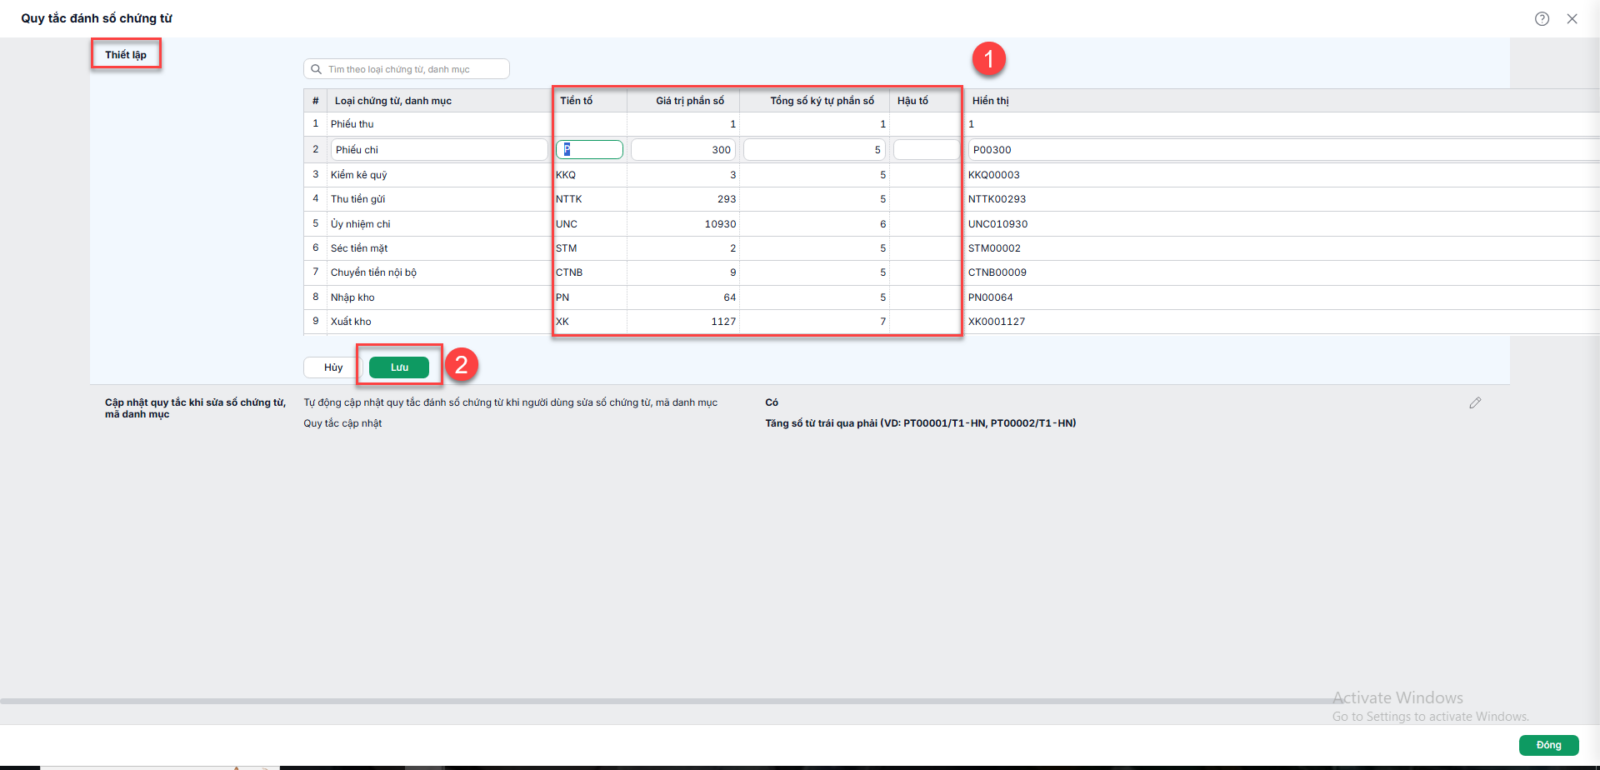
Task: Open the help question-mark icon
Action: tap(1542, 19)
